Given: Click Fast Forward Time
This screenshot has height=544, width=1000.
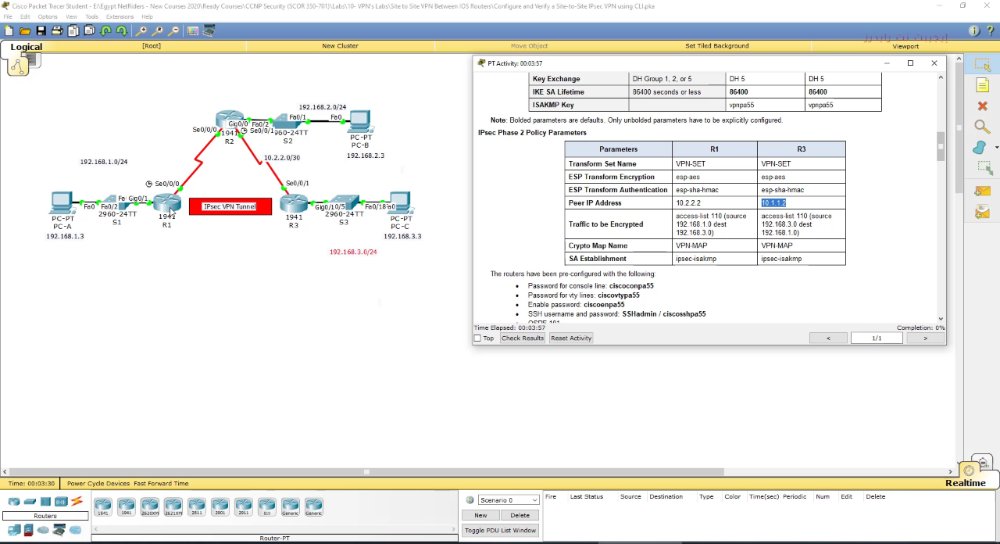Looking at the screenshot, I should click(161, 483).
